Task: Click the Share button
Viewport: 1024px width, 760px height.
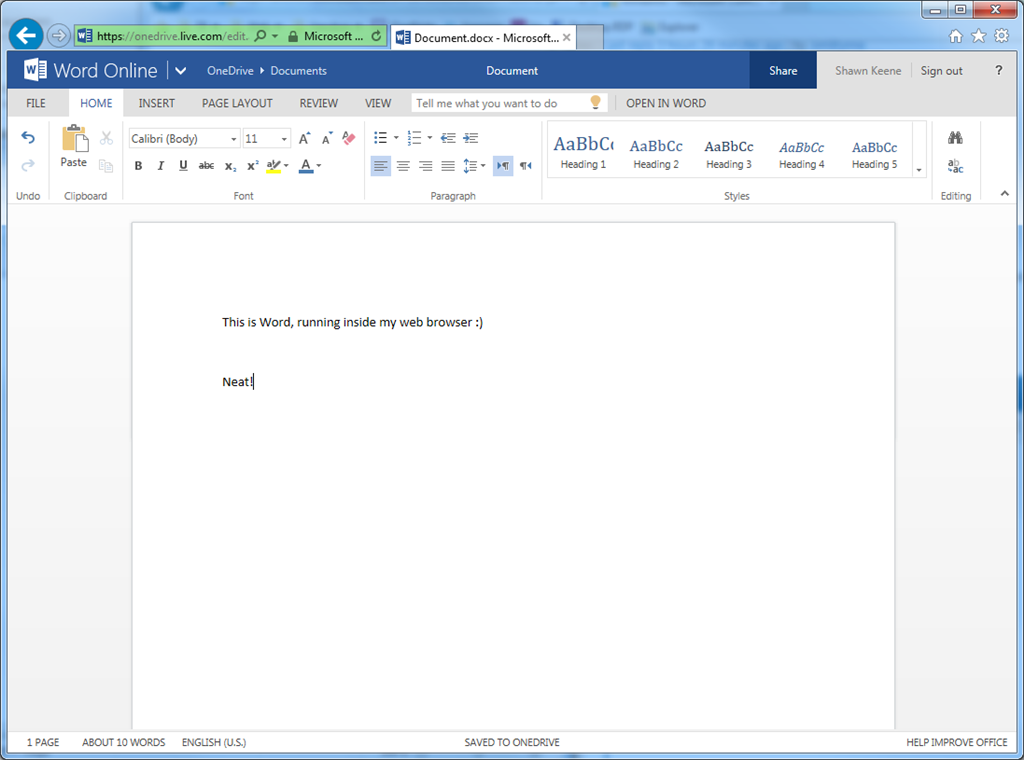Action: pyautogui.click(x=783, y=70)
